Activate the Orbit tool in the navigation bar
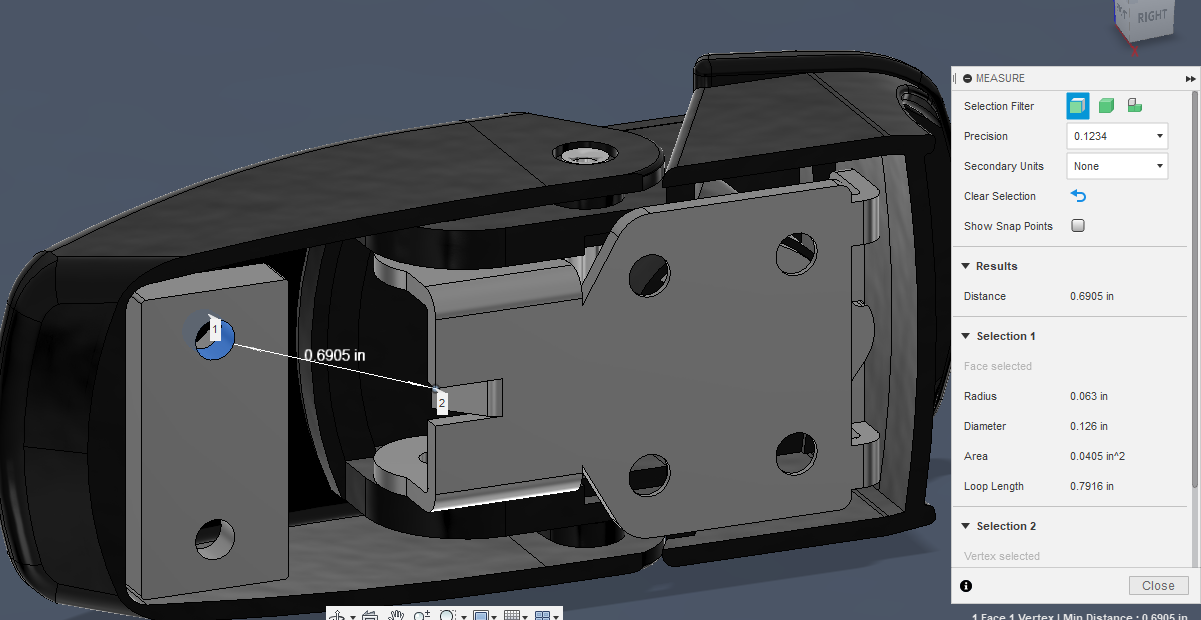 pos(338,615)
